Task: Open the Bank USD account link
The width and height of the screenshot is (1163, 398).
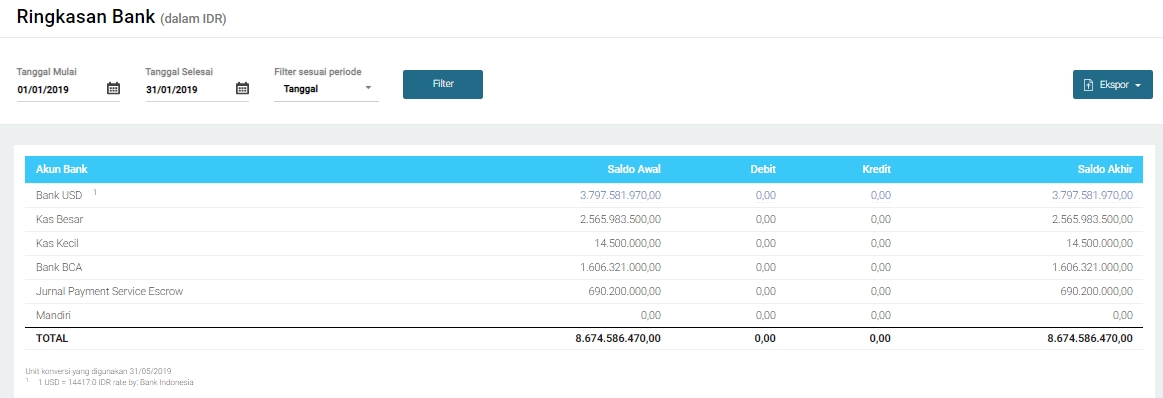Action: [x=59, y=196]
